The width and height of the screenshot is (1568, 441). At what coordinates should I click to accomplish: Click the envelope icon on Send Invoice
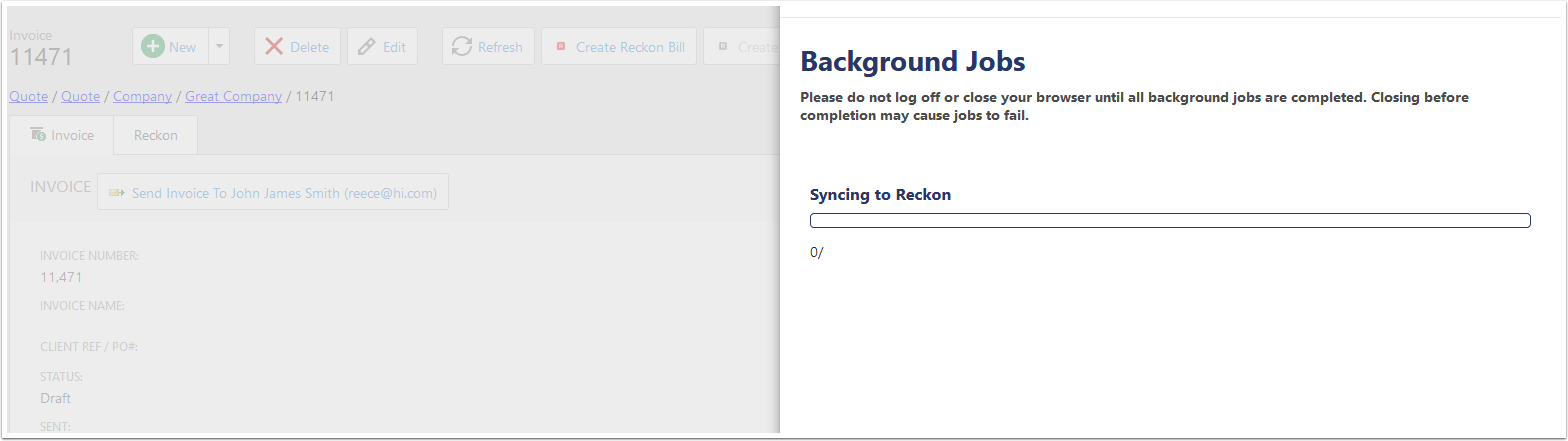click(117, 193)
